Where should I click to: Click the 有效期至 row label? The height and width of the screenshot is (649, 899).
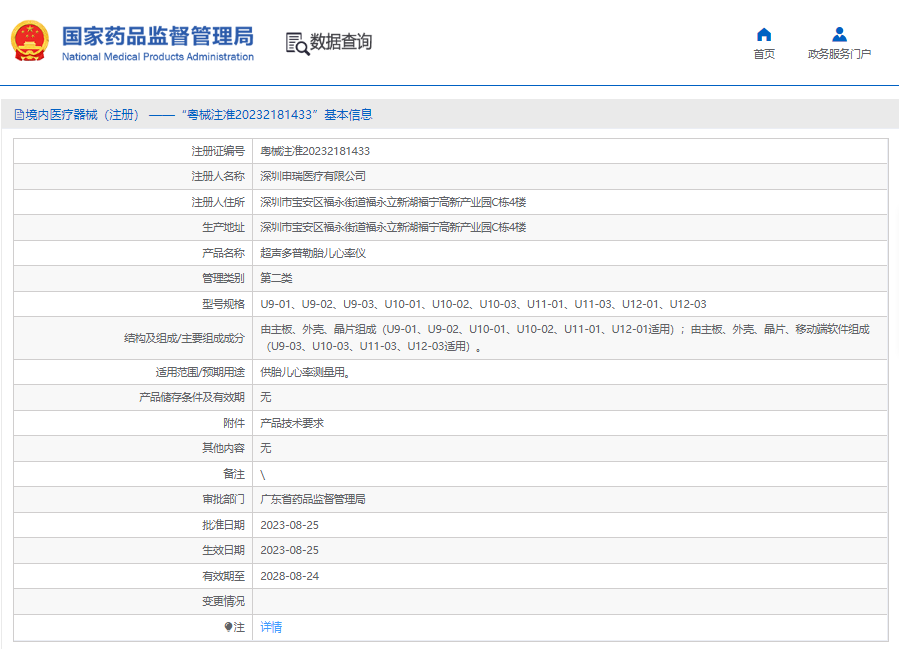tap(223, 576)
